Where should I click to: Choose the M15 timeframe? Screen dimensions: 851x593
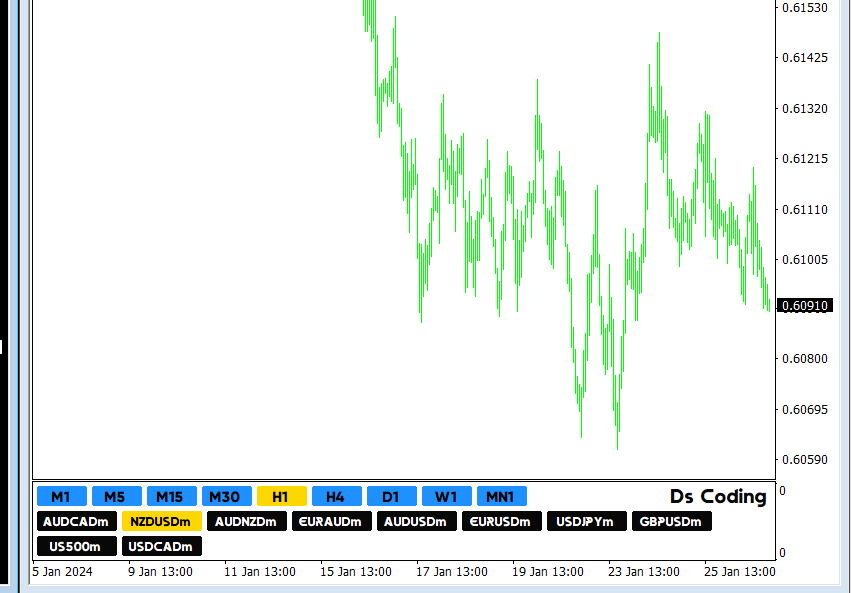(x=172, y=496)
